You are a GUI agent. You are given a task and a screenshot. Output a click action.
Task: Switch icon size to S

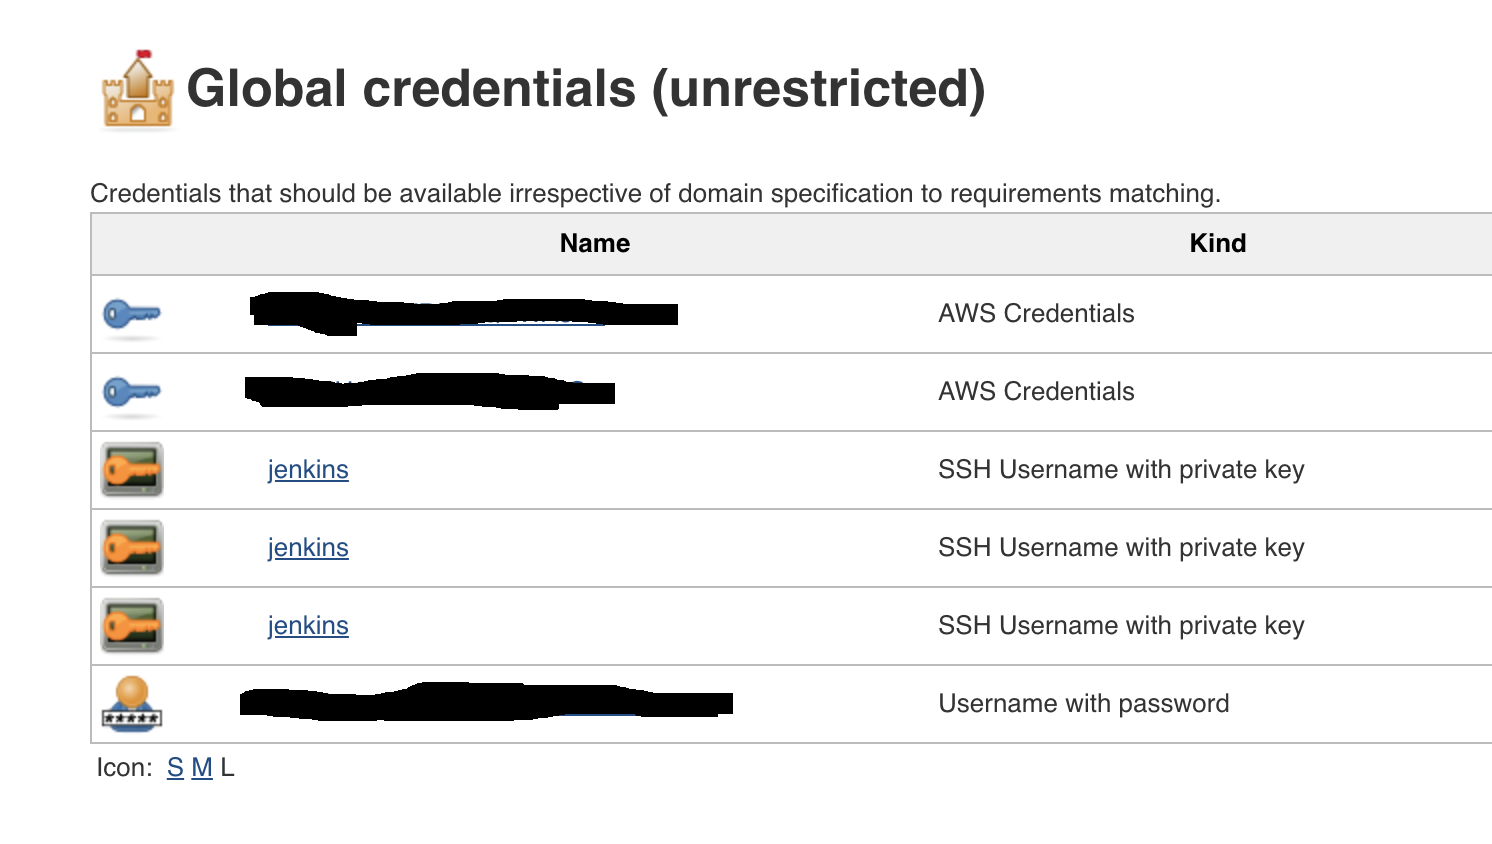(x=175, y=768)
